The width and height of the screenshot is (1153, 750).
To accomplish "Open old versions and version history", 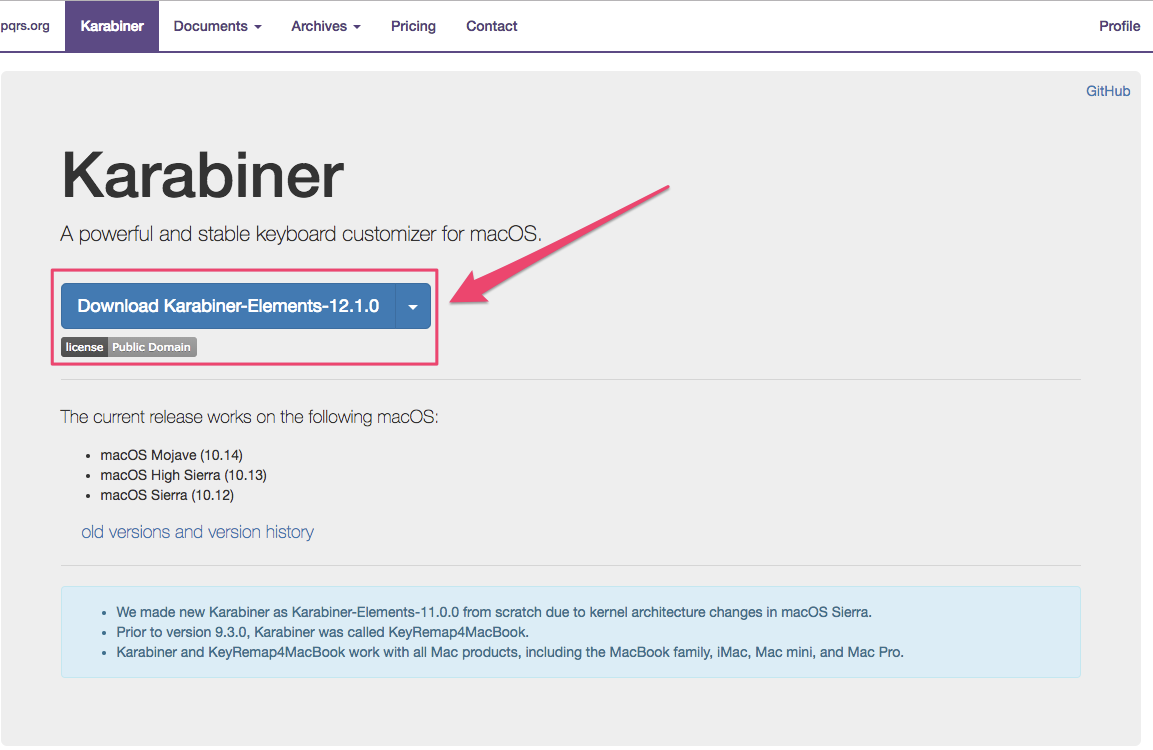I will pos(197,532).
